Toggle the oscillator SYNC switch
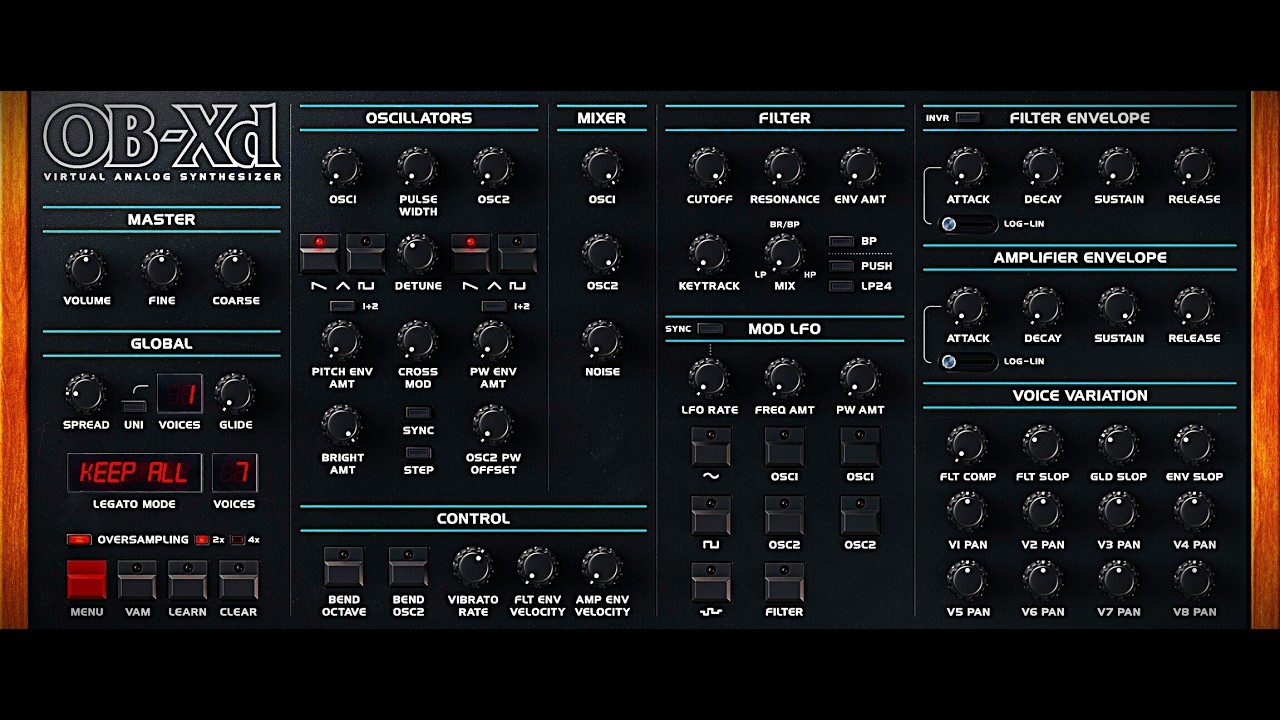This screenshot has width=1280, height=720. pyautogui.click(x=418, y=412)
